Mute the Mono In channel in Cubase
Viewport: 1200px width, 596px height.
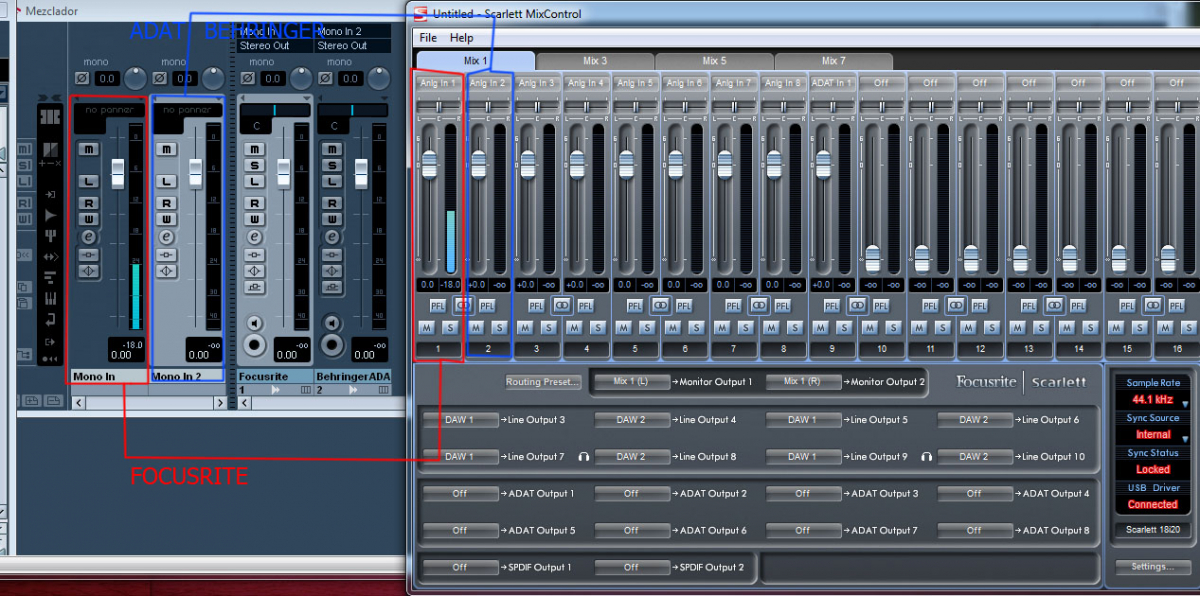coord(89,149)
